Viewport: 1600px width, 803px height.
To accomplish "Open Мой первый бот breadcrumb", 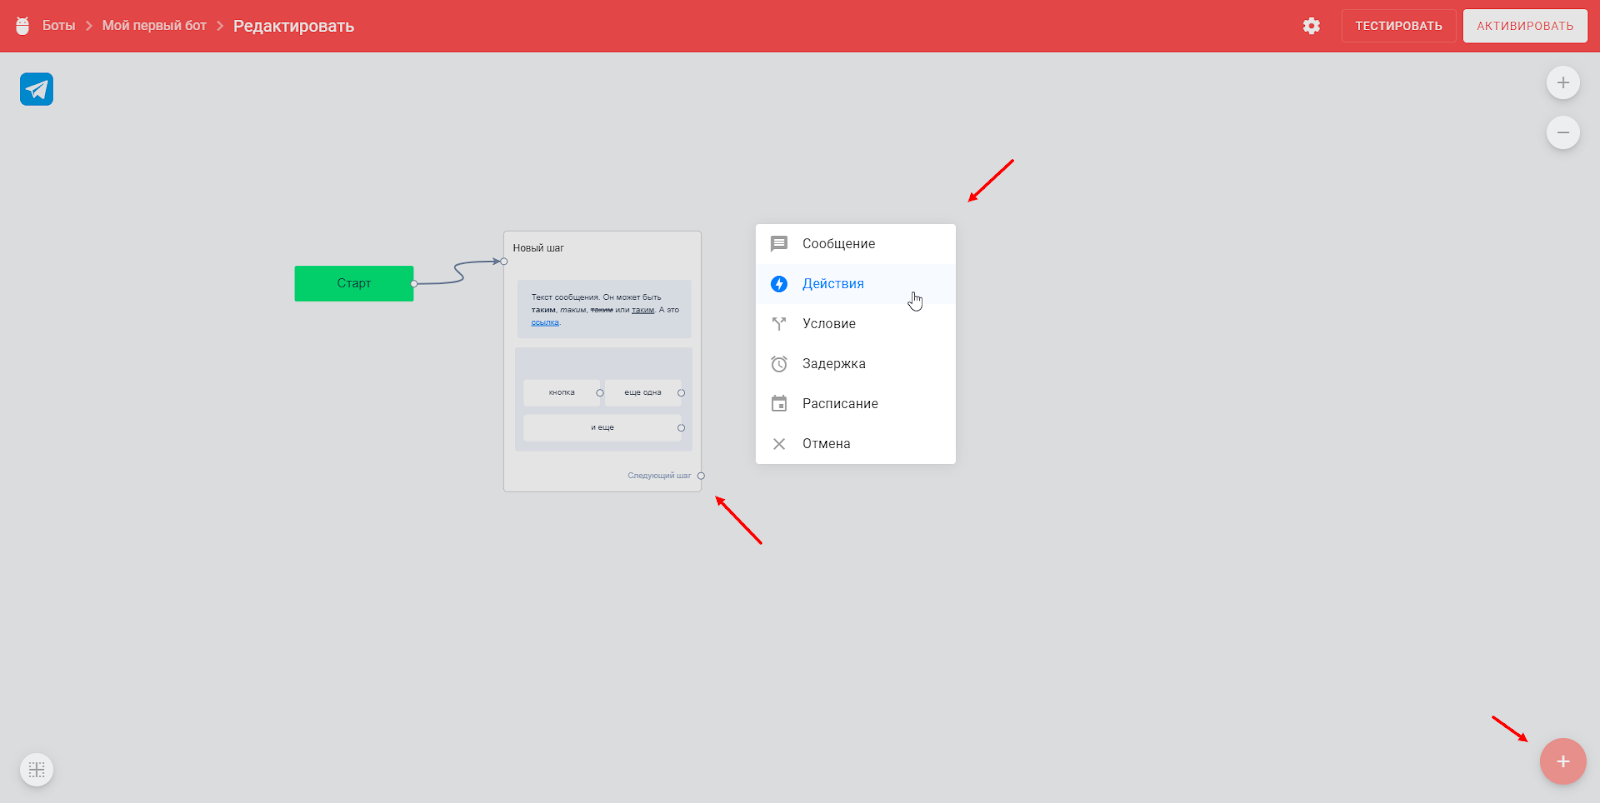I will [x=154, y=26].
